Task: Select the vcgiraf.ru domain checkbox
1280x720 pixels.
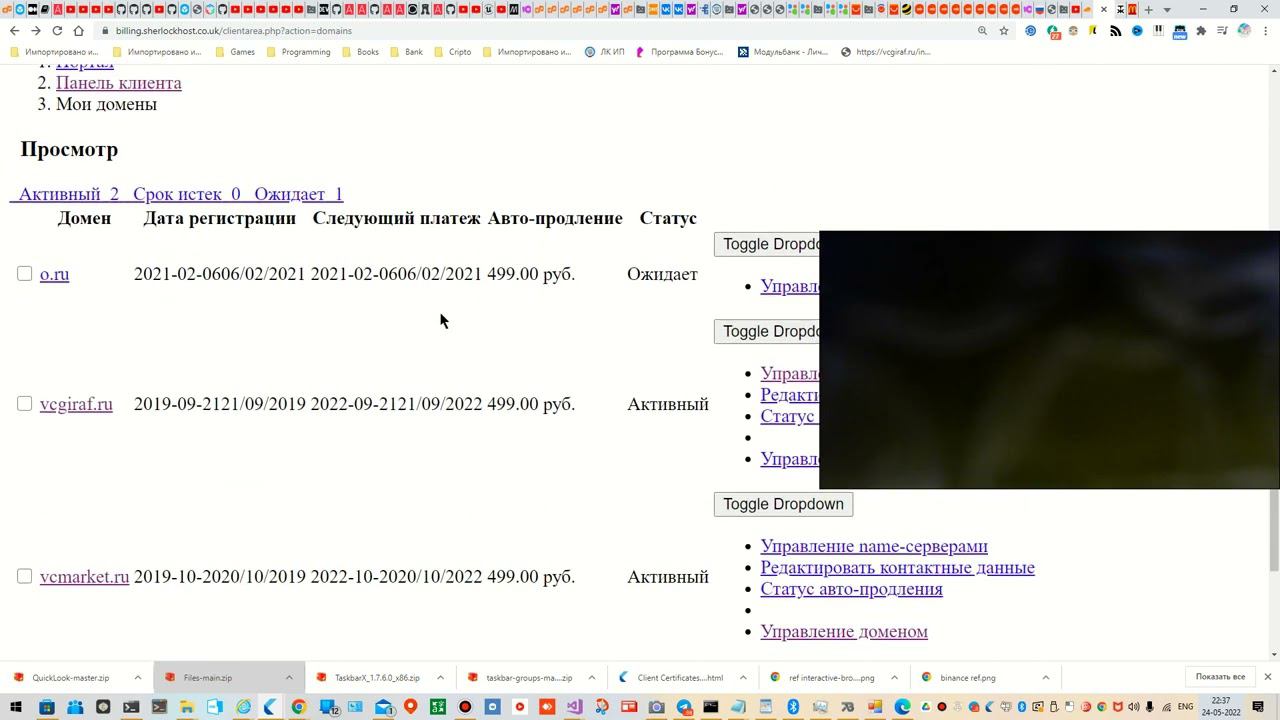Action: 25,404
